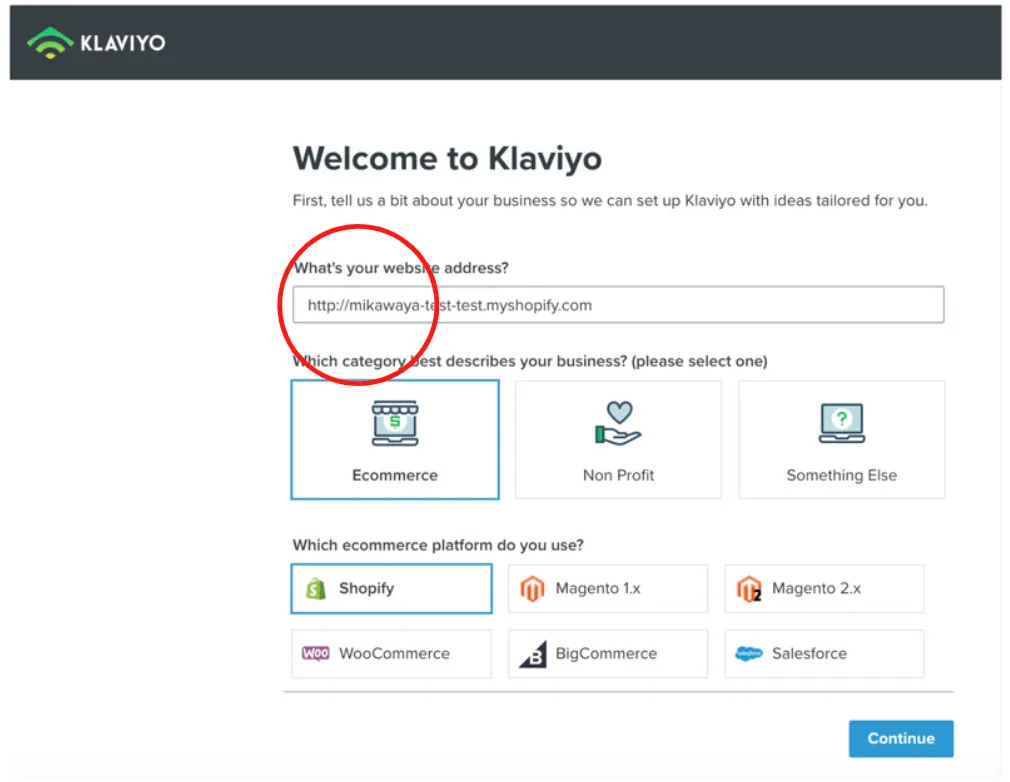This screenshot has height=782, width=1010.
Task: Click the WooCommerce purple Woo icon
Action: (x=316, y=653)
